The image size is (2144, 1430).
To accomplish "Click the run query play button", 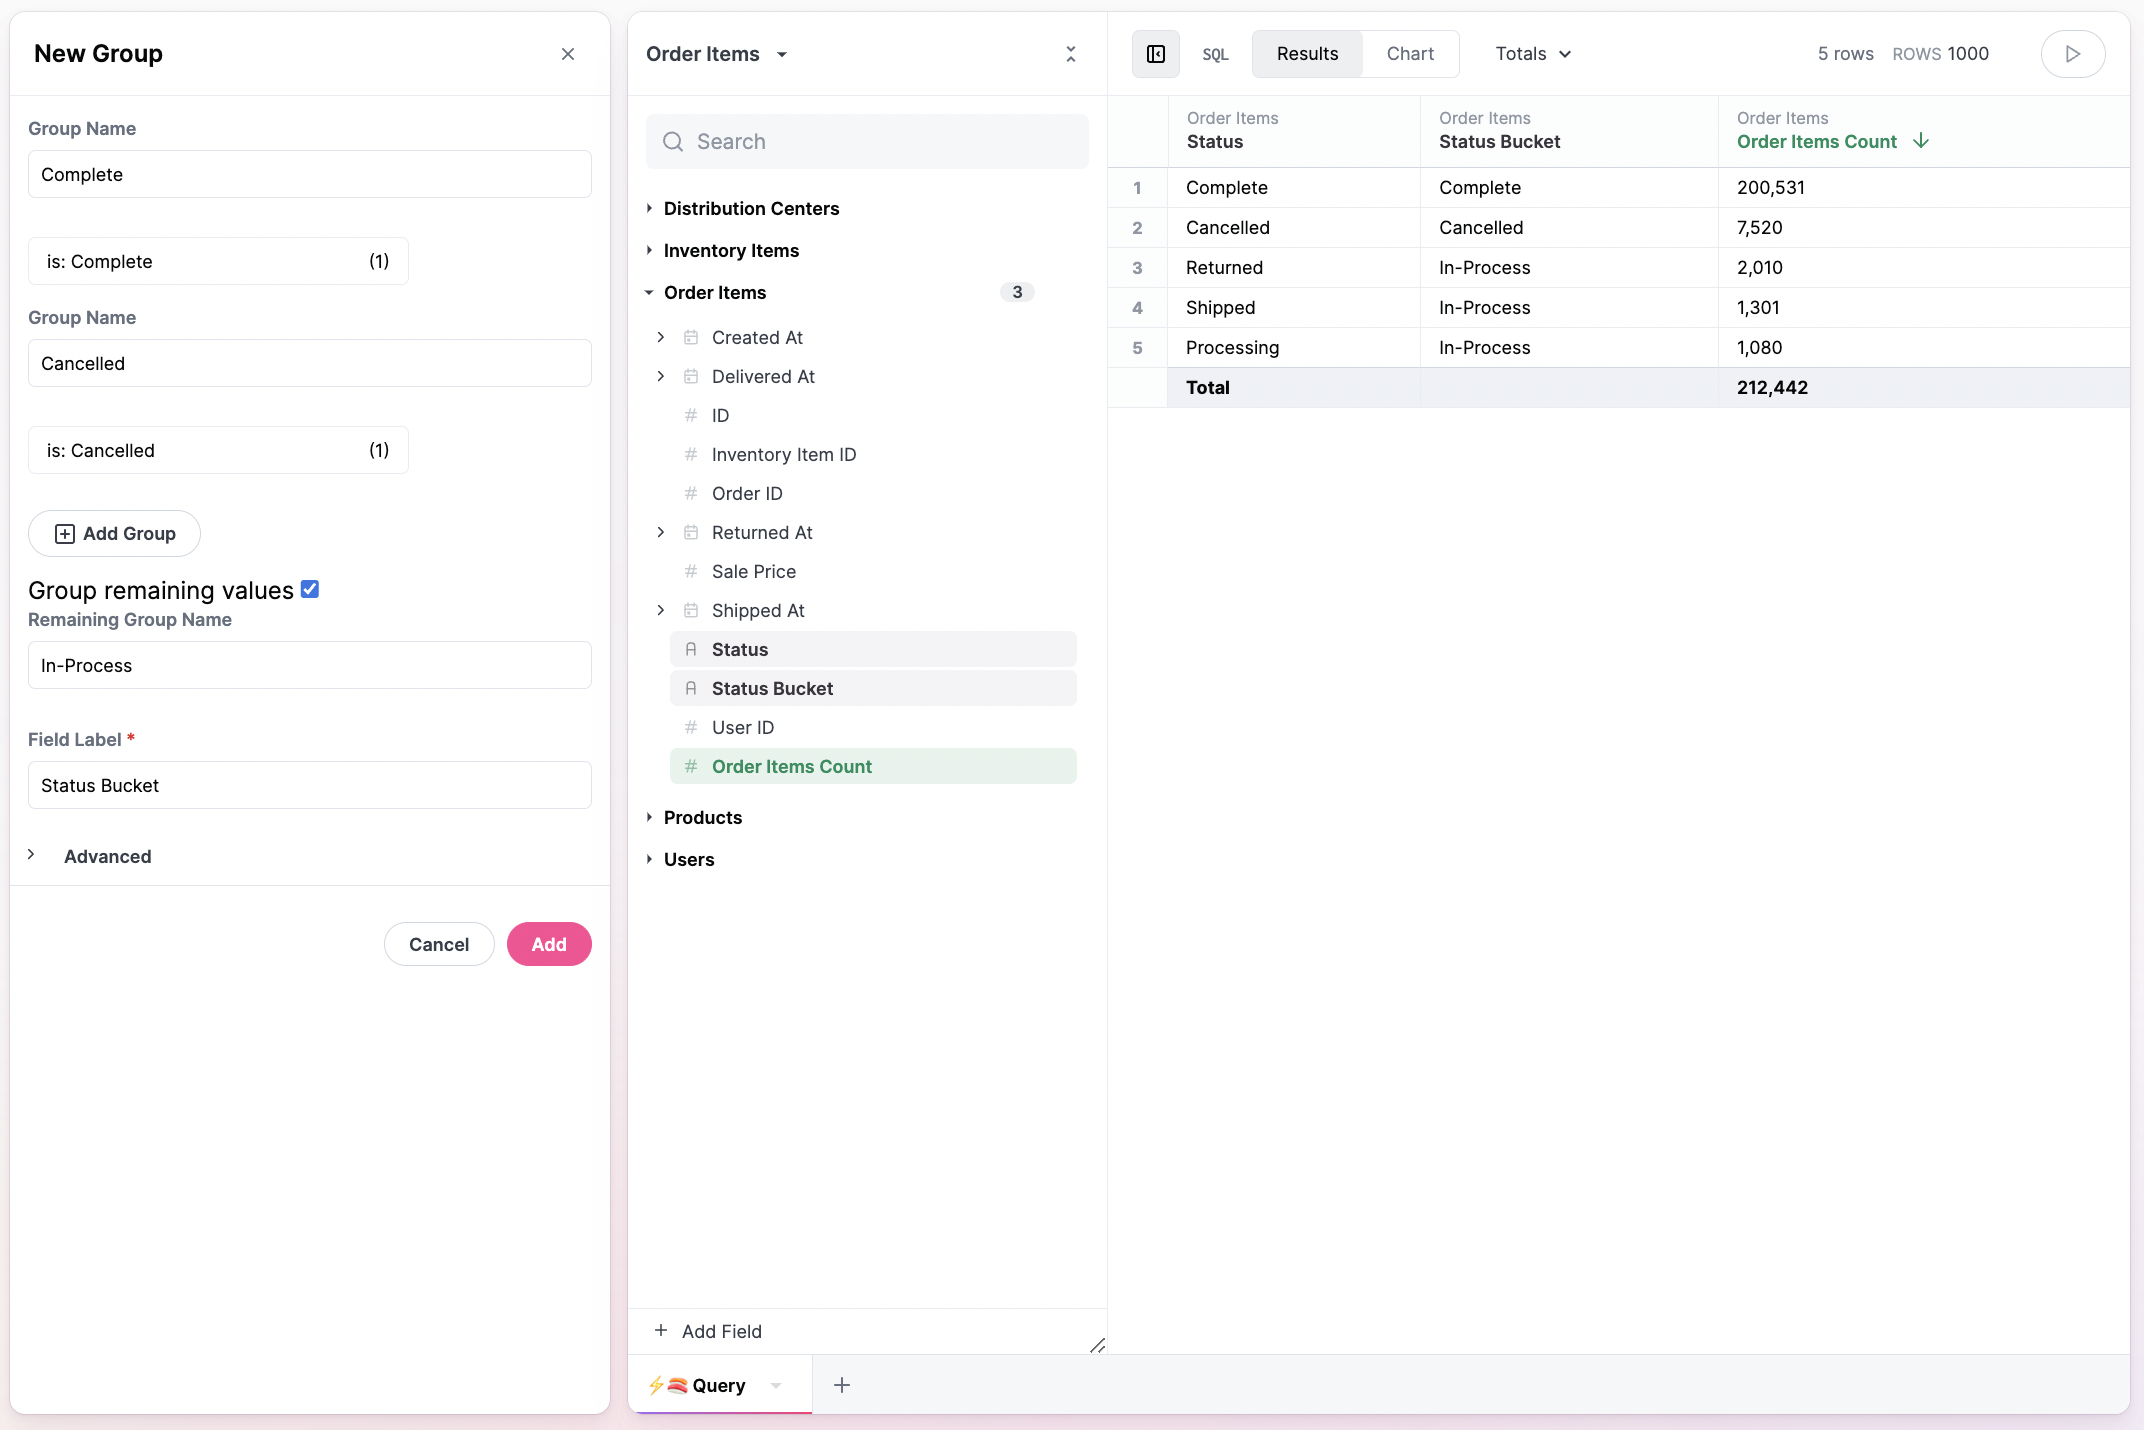I will 2072,54.
